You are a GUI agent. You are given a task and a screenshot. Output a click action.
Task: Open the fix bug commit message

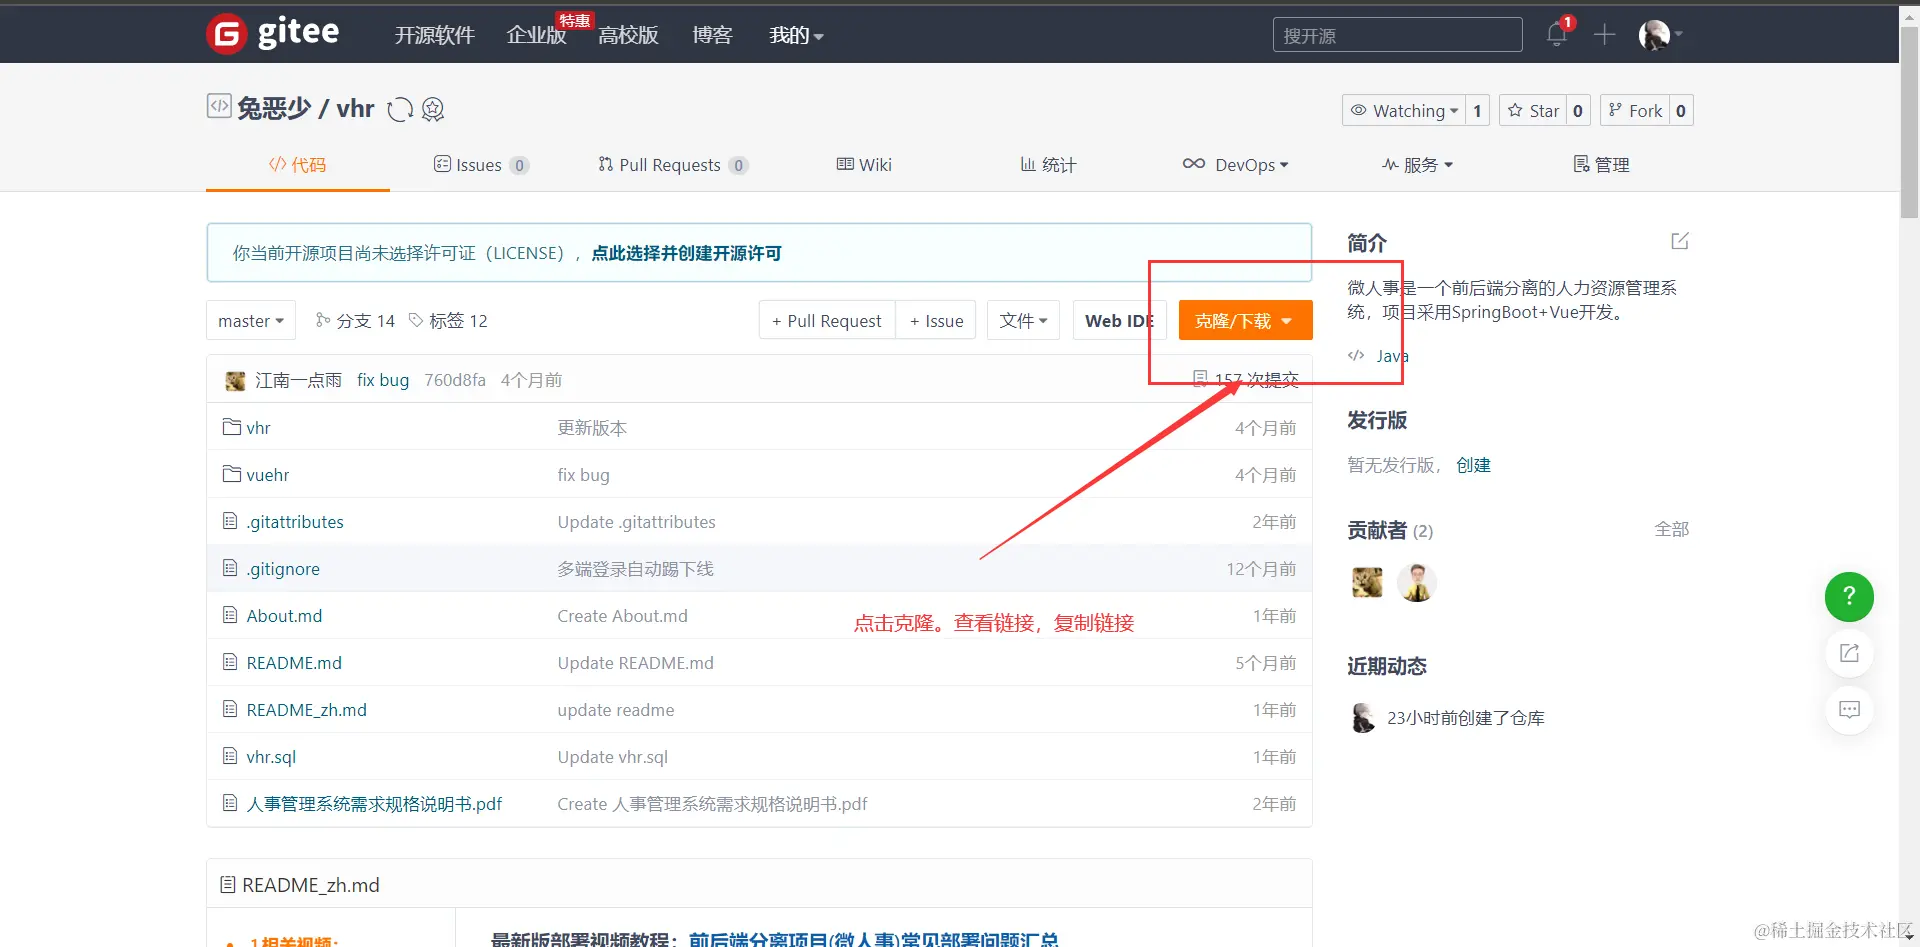pyautogui.click(x=383, y=380)
